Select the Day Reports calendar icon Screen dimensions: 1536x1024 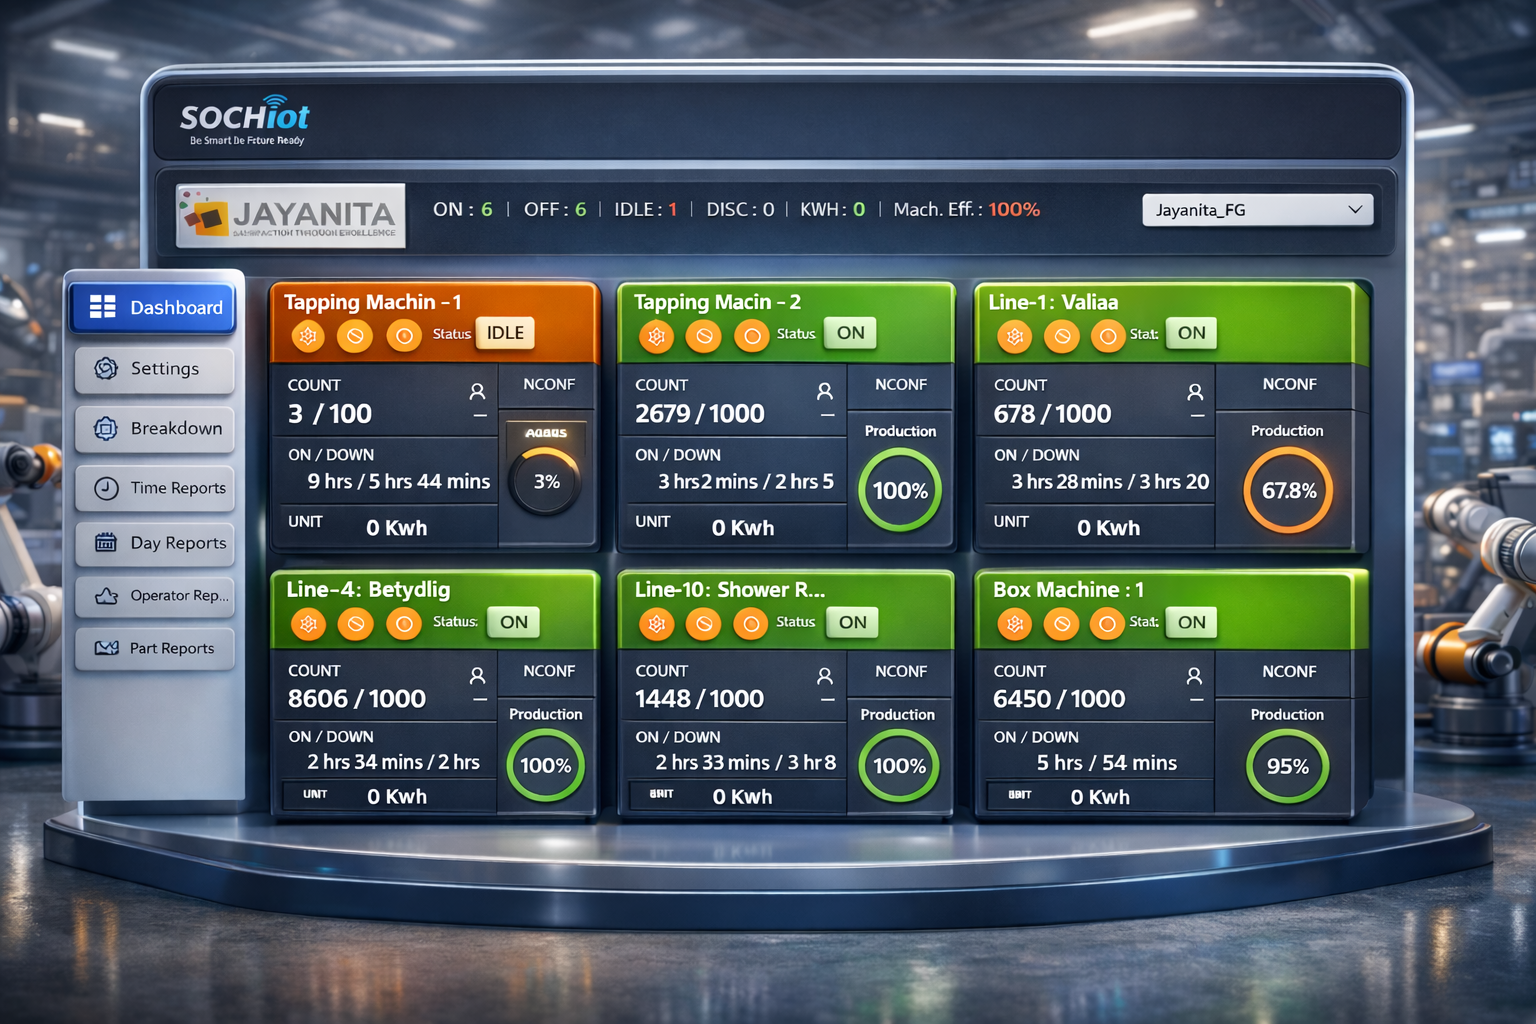[x=106, y=543]
